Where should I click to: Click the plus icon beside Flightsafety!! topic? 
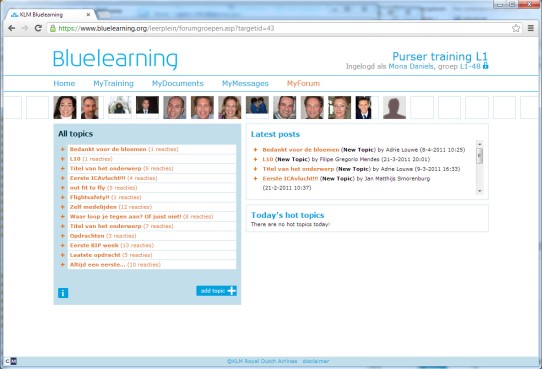[x=63, y=197]
